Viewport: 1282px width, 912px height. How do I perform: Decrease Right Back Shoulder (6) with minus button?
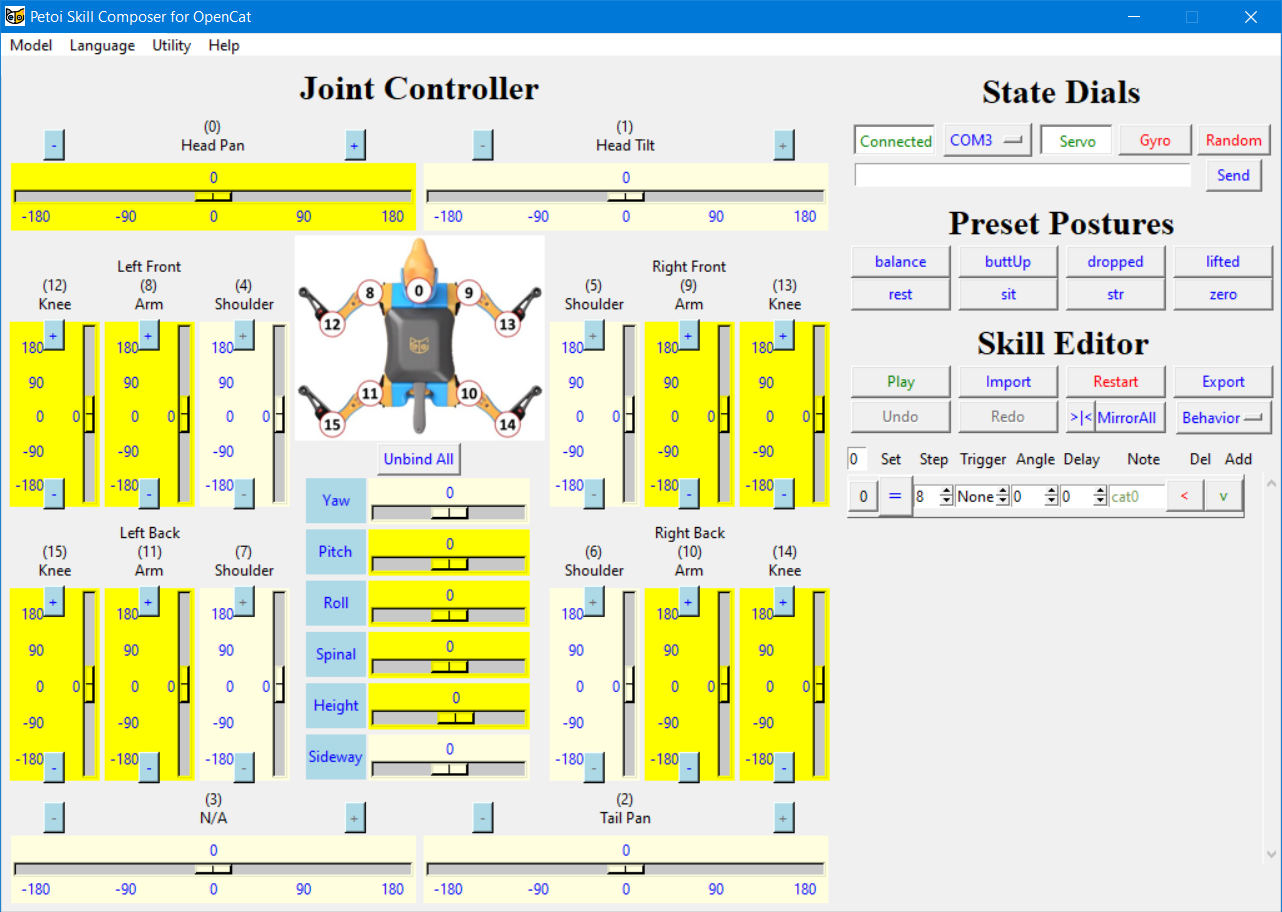click(x=594, y=767)
